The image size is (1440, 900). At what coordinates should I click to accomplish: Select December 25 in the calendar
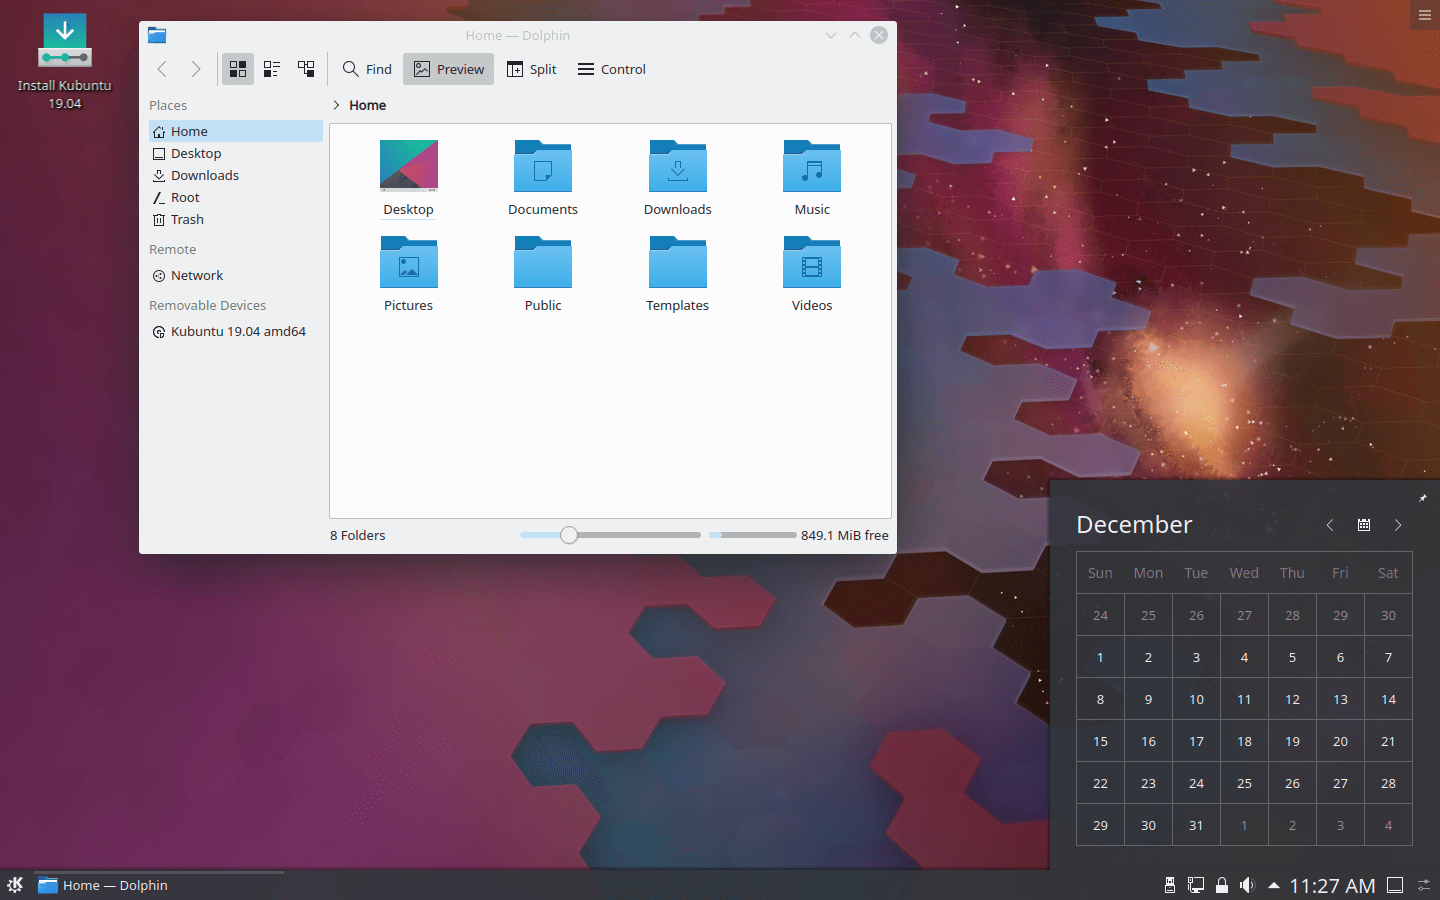pyautogui.click(x=1244, y=783)
